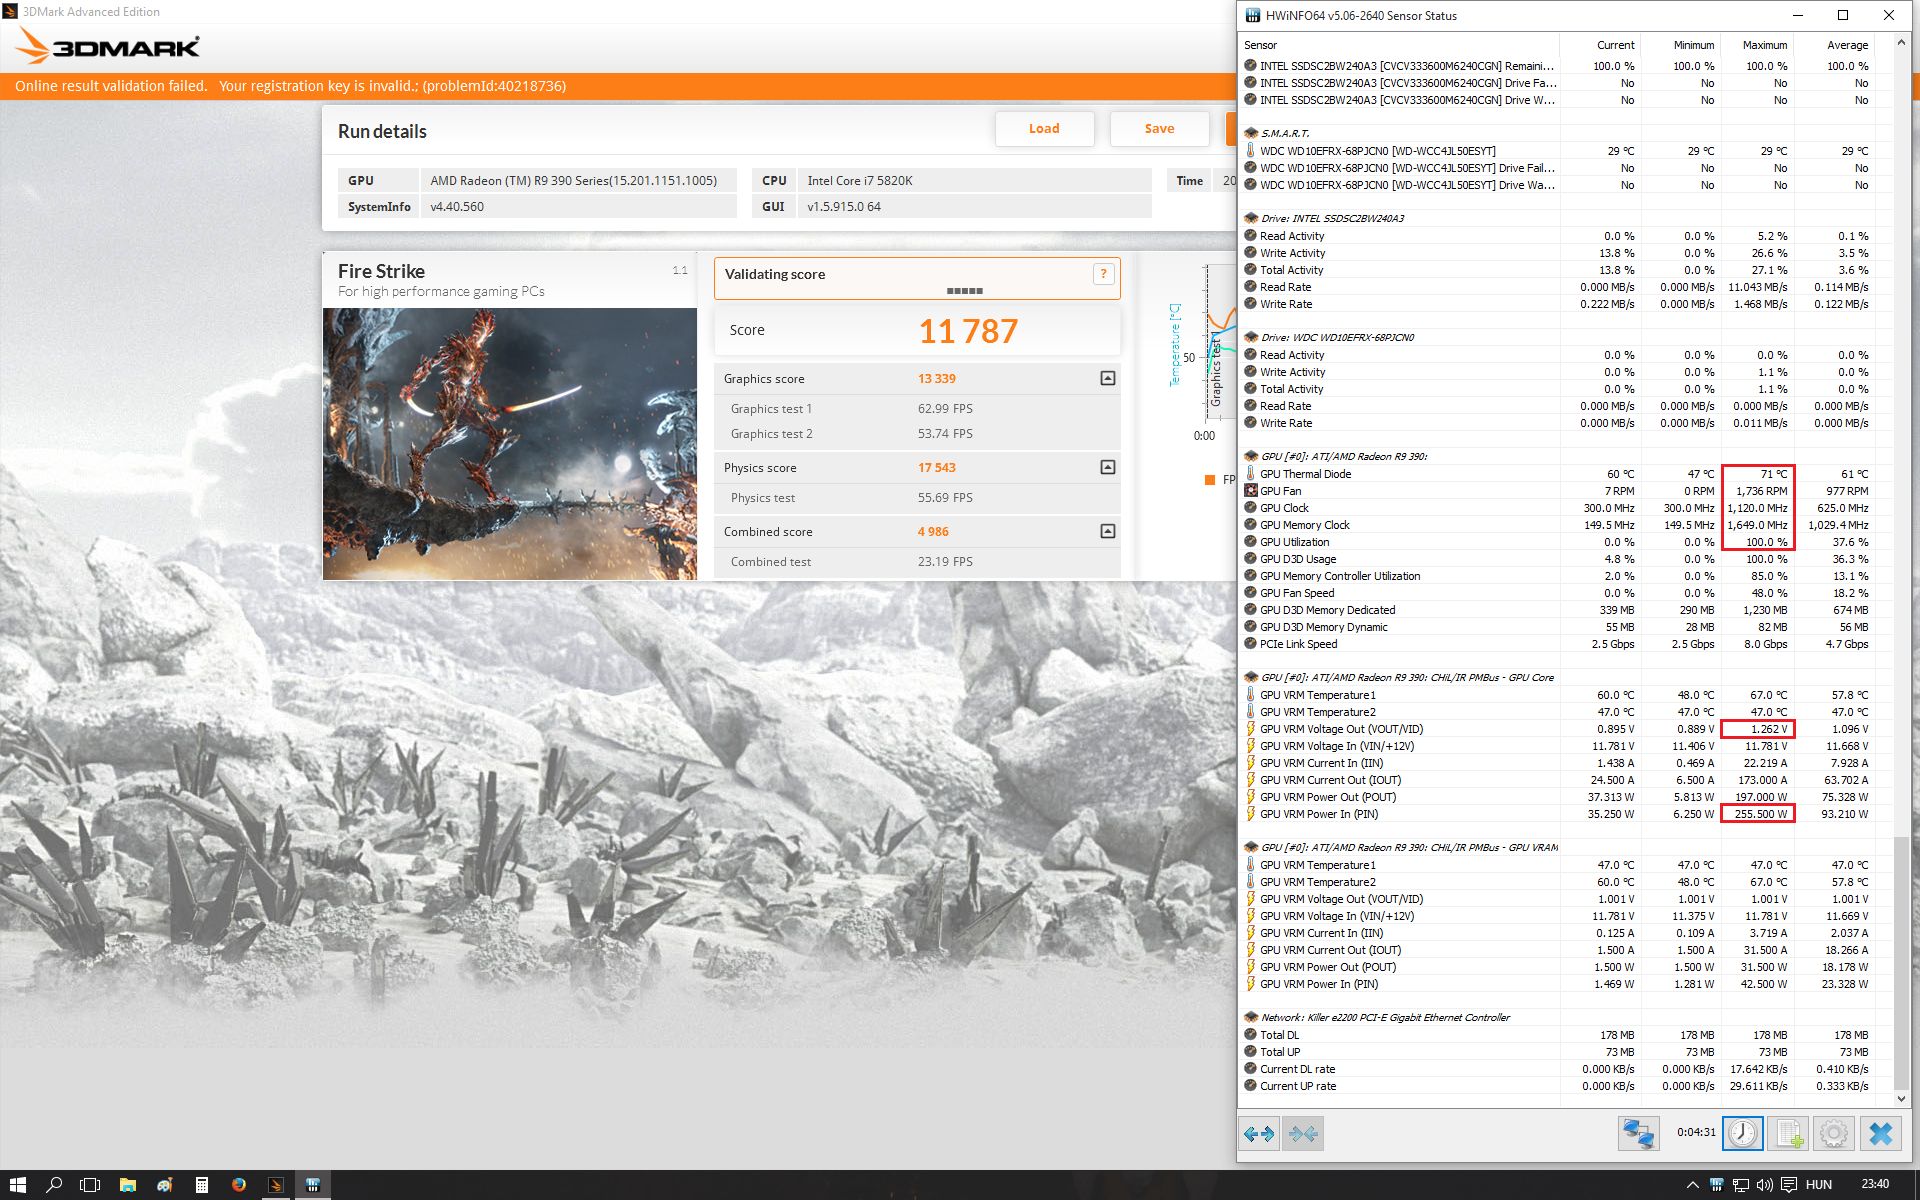The width and height of the screenshot is (1920, 1200).
Task: Click the Maximum column header
Action: click(x=1756, y=45)
